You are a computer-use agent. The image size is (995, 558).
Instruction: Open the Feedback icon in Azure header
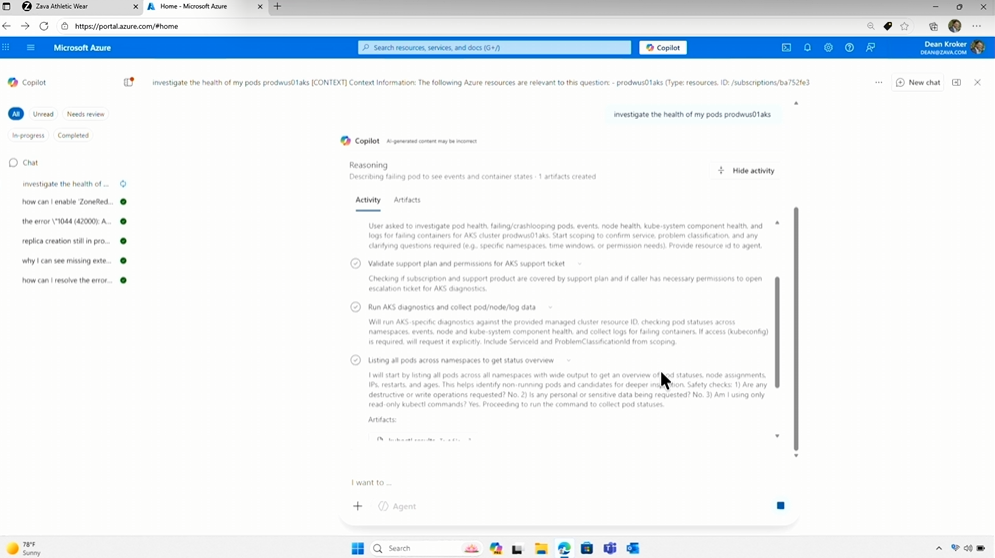pyautogui.click(x=871, y=48)
